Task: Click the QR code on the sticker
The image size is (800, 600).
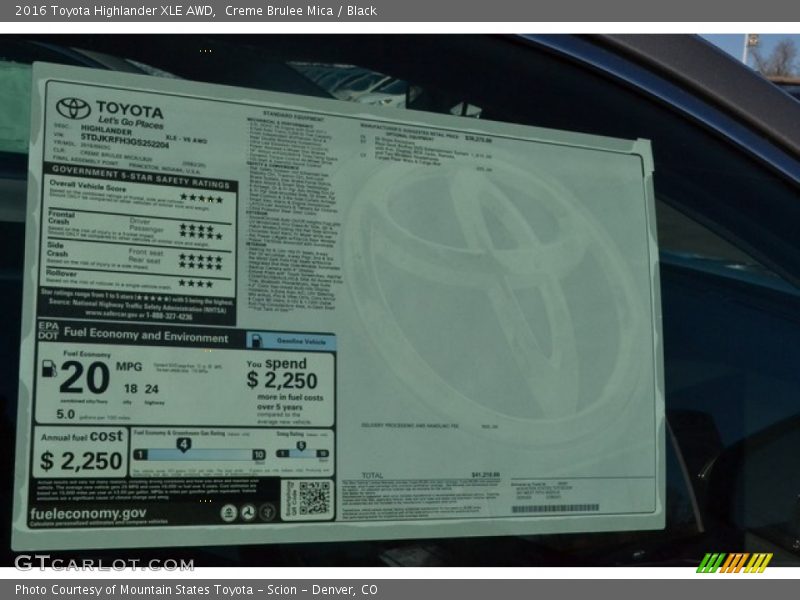Action: click(314, 498)
